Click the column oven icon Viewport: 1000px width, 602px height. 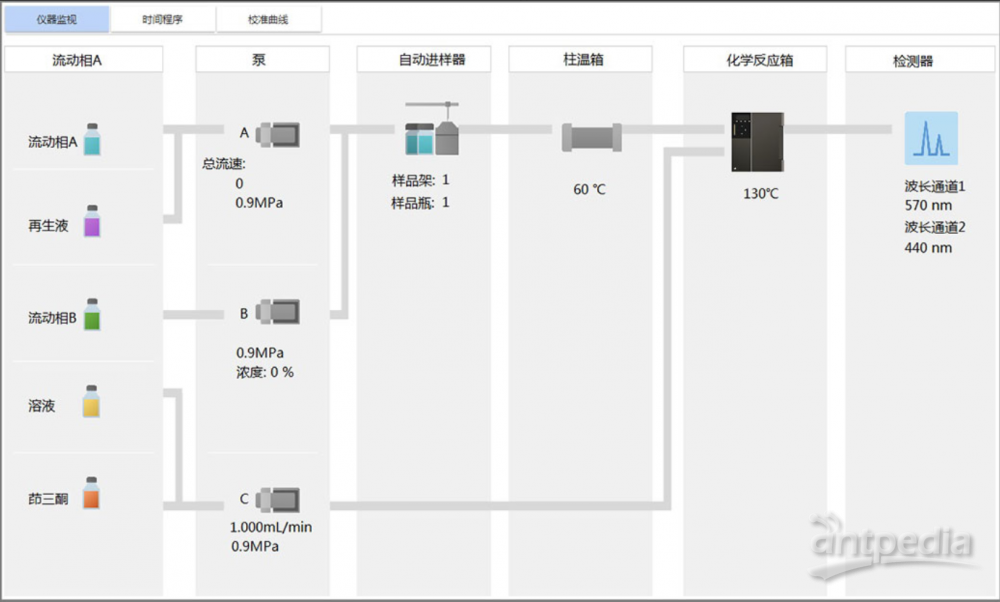click(x=591, y=137)
